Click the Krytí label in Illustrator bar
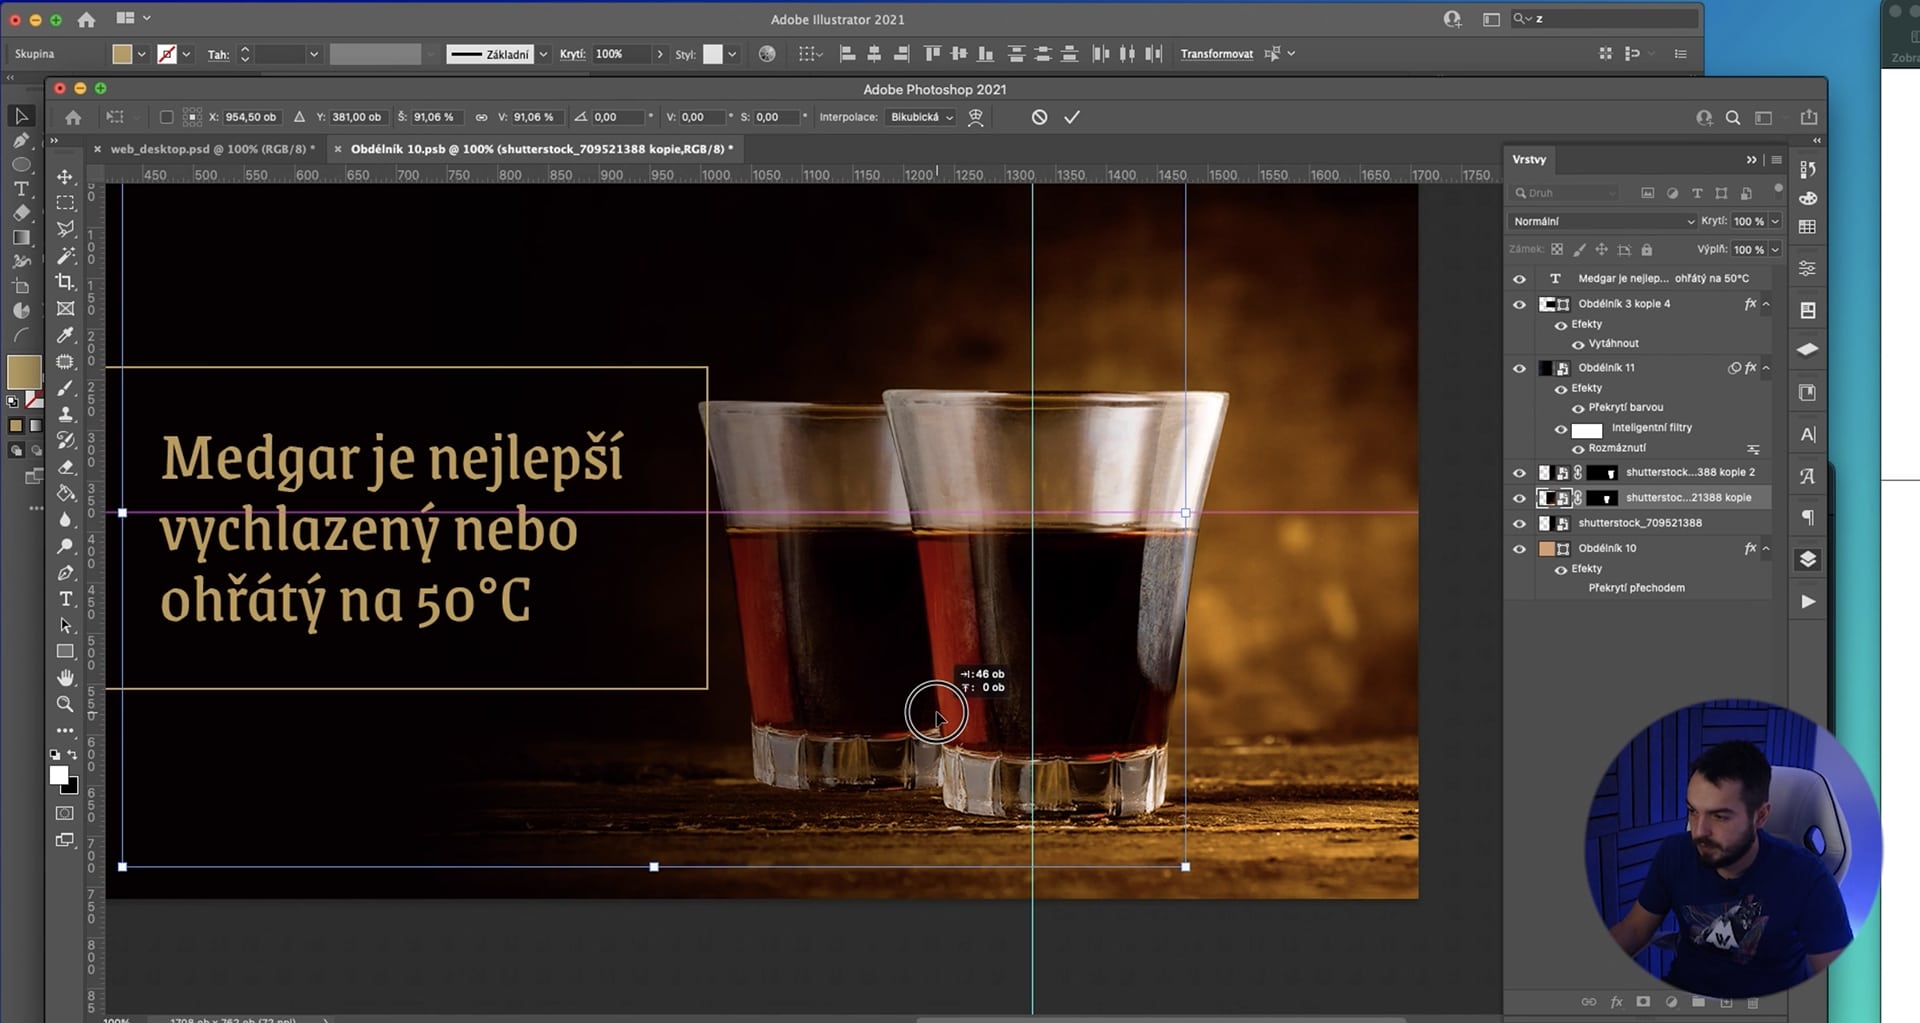This screenshot has height=1023, width=1920. [572, 54]
